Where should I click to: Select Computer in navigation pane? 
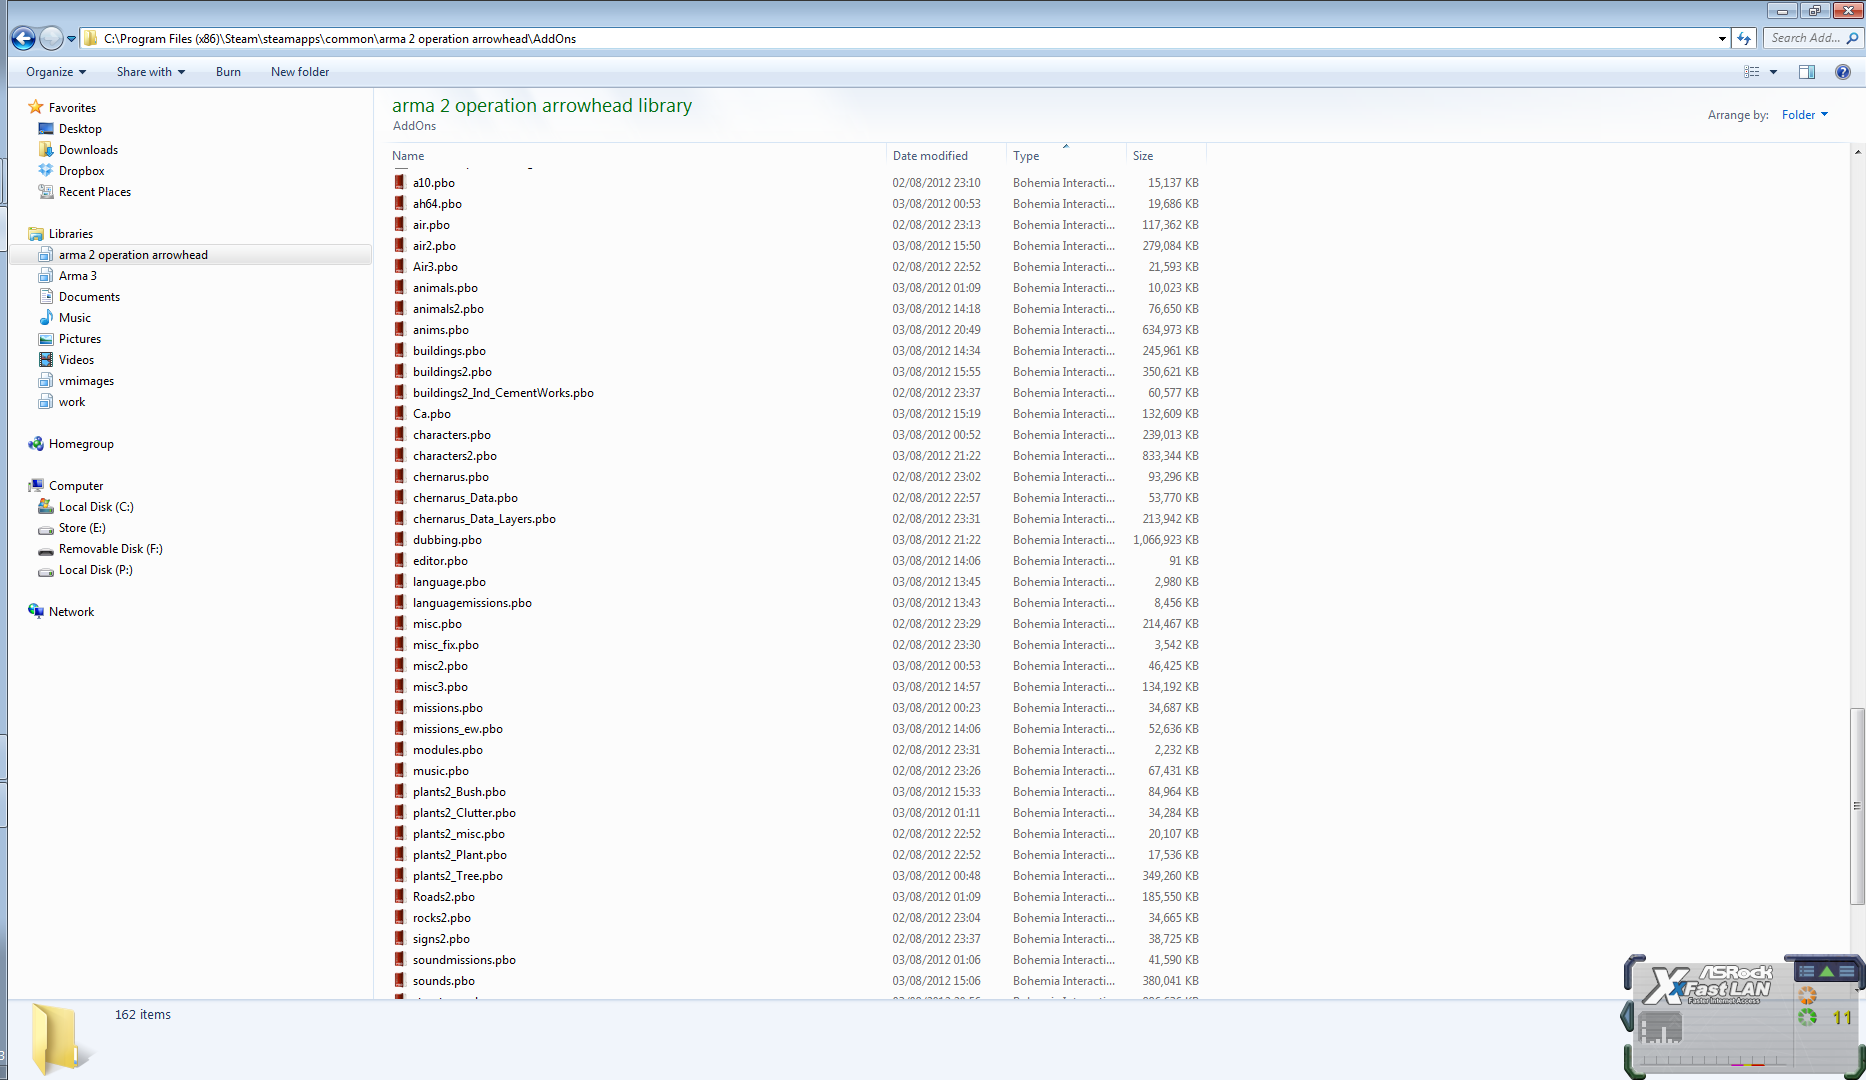(x=76, y=486)
